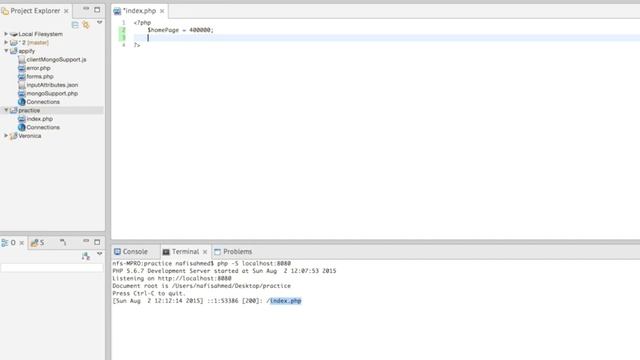The height and width of the screenshot is (360, 640).
Task: Select inputAttributes.json in the tree
Action: 52,85
